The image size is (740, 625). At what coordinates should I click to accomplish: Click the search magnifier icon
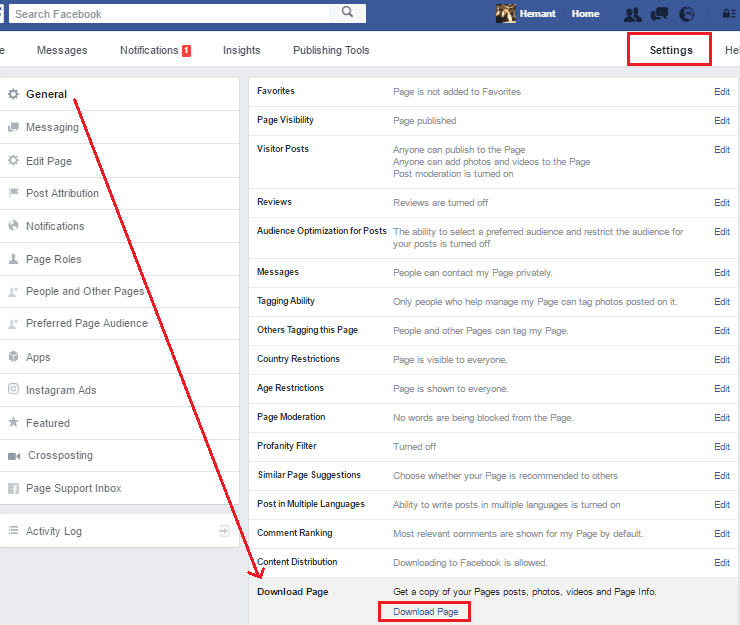347,12
